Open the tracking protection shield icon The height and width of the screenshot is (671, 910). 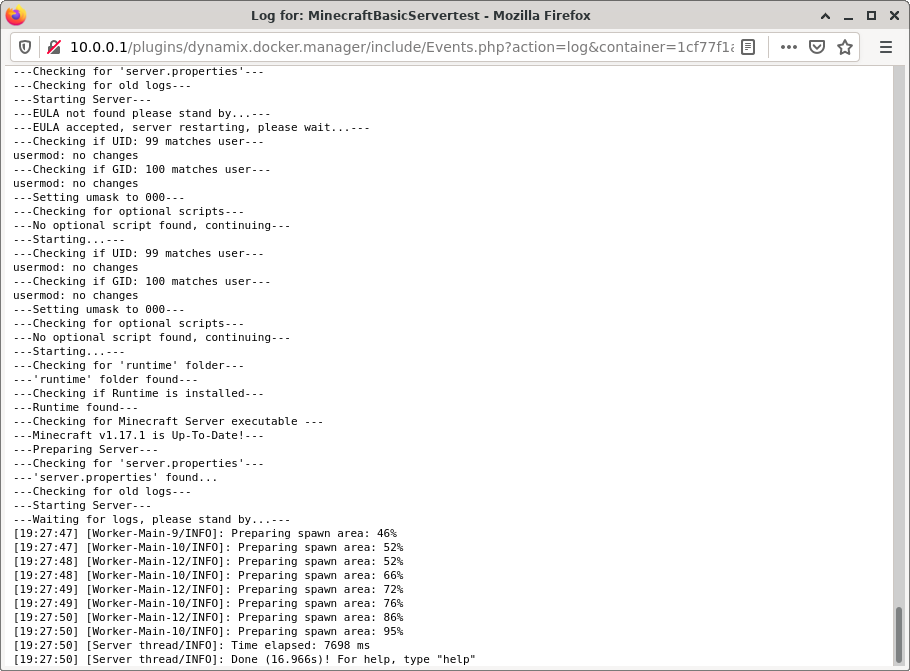pyautogui.click(x=25, y=47)
